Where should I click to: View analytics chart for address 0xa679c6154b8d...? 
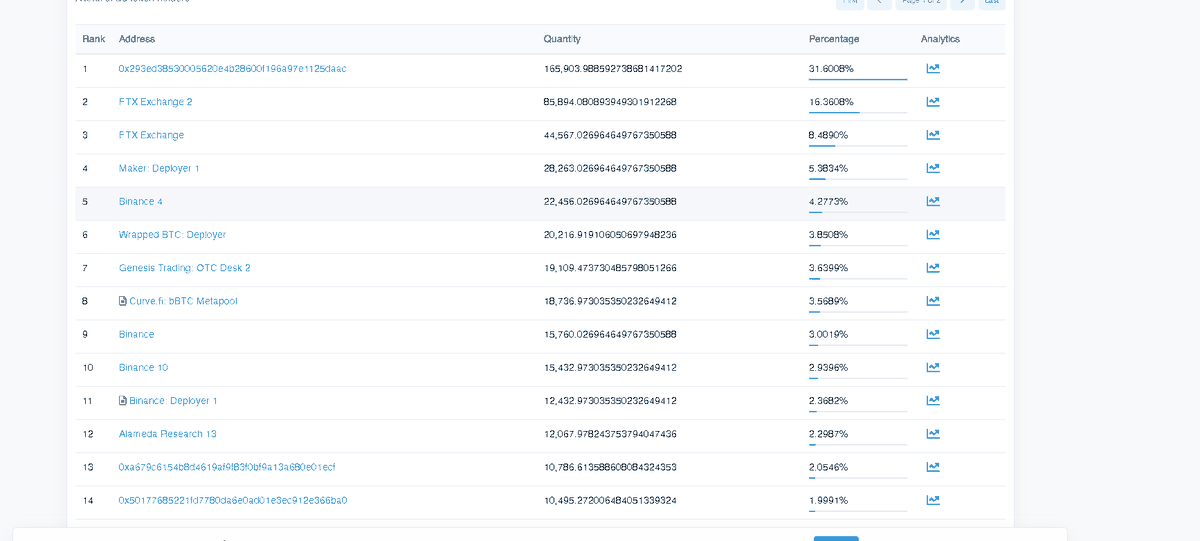pyautogui.click(x=933, y=467)
